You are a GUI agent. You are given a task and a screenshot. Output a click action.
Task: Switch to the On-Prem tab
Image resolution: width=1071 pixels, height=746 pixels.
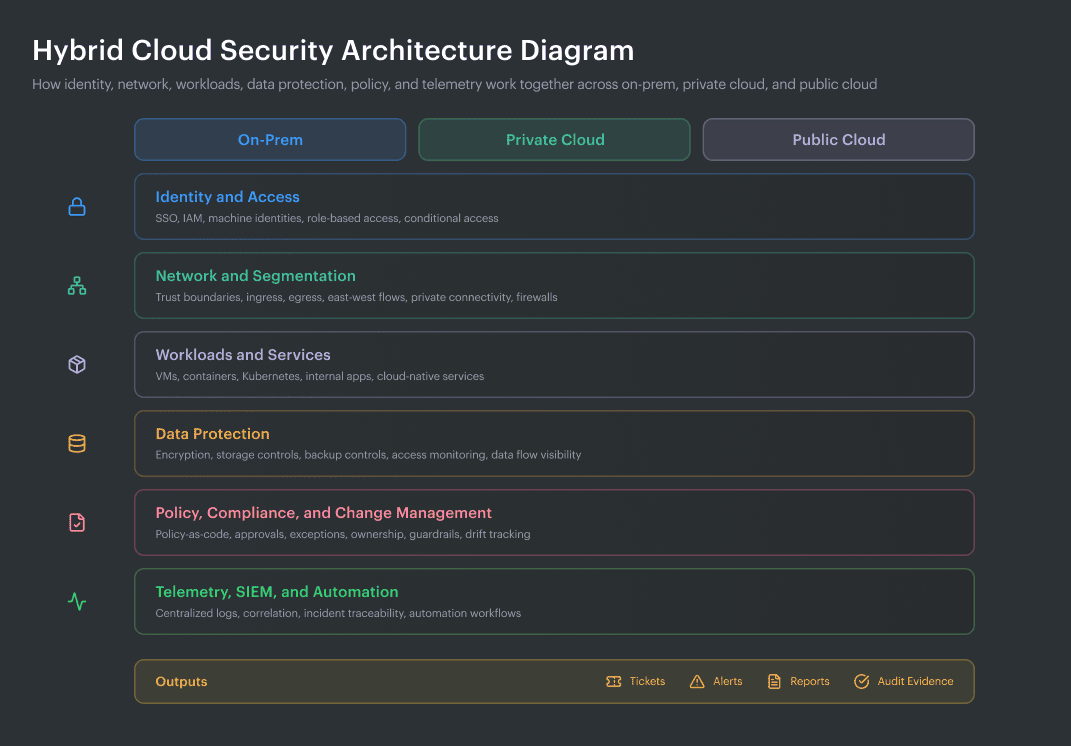pos(269,139)
